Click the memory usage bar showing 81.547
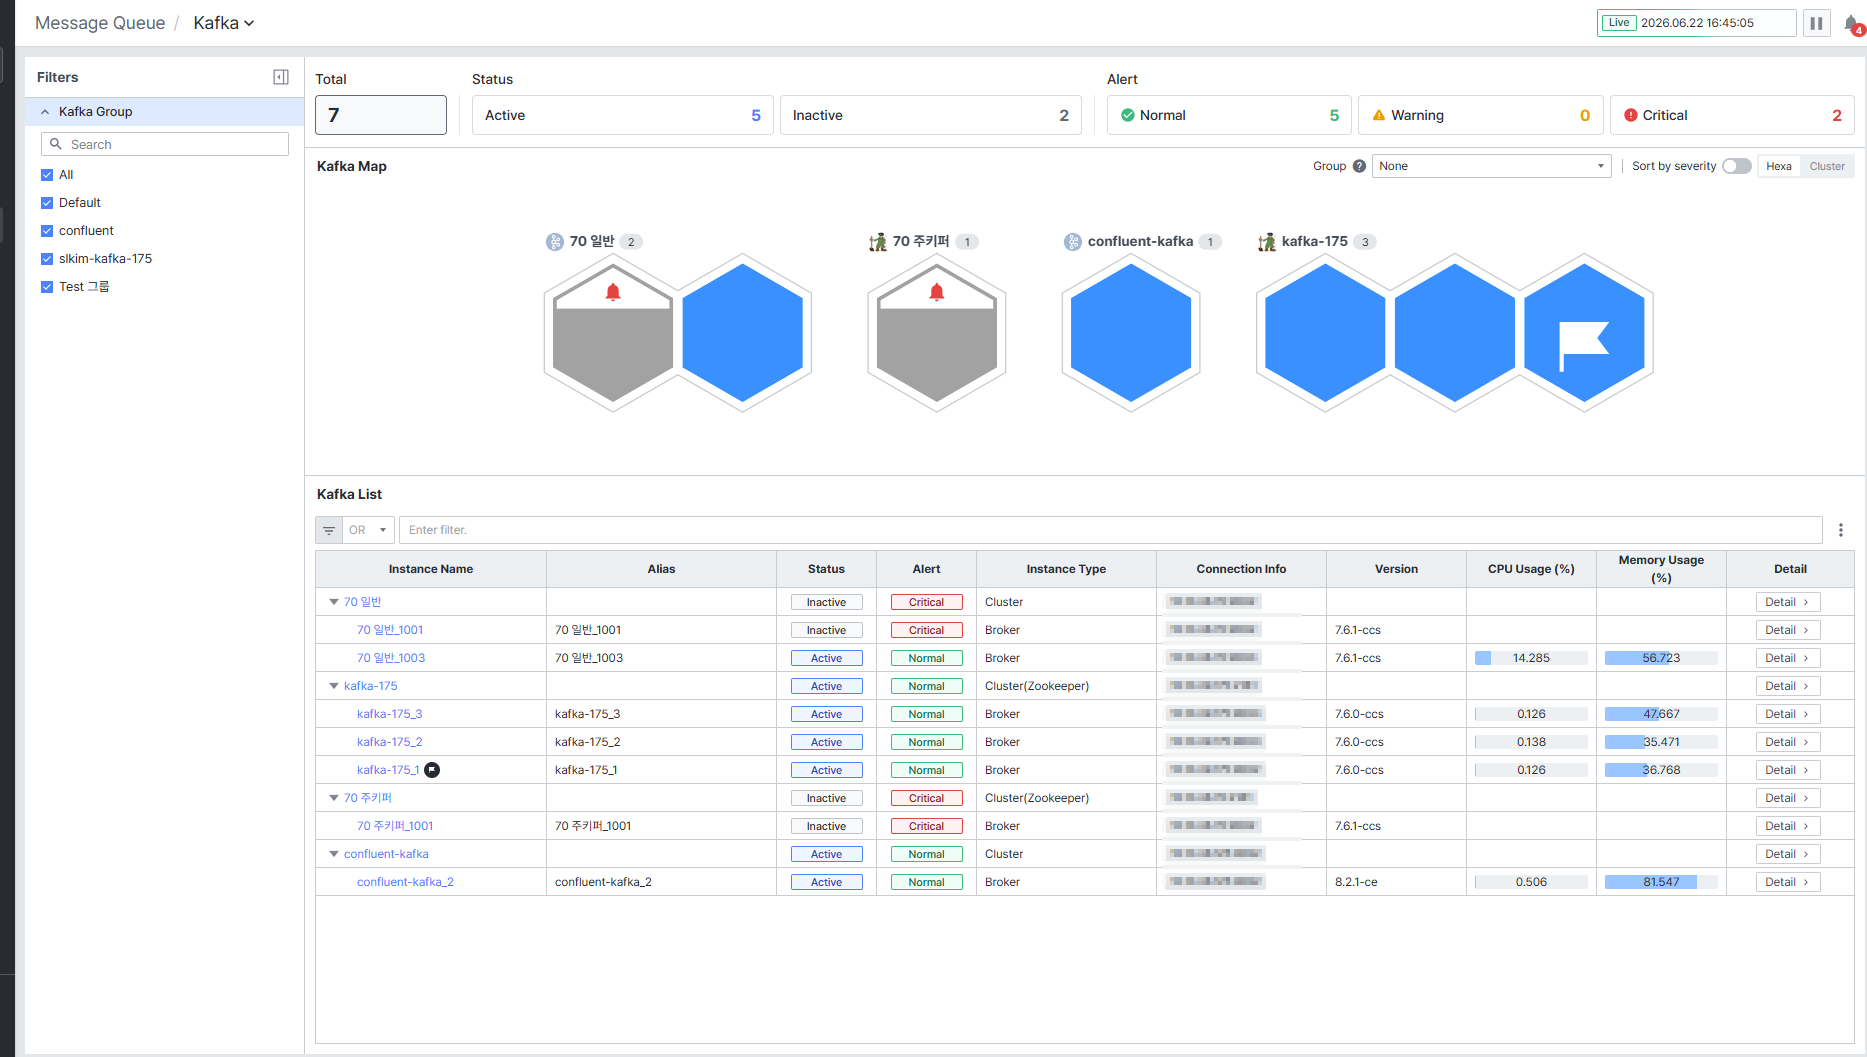The image size is (1867, 1057). 1661,882
